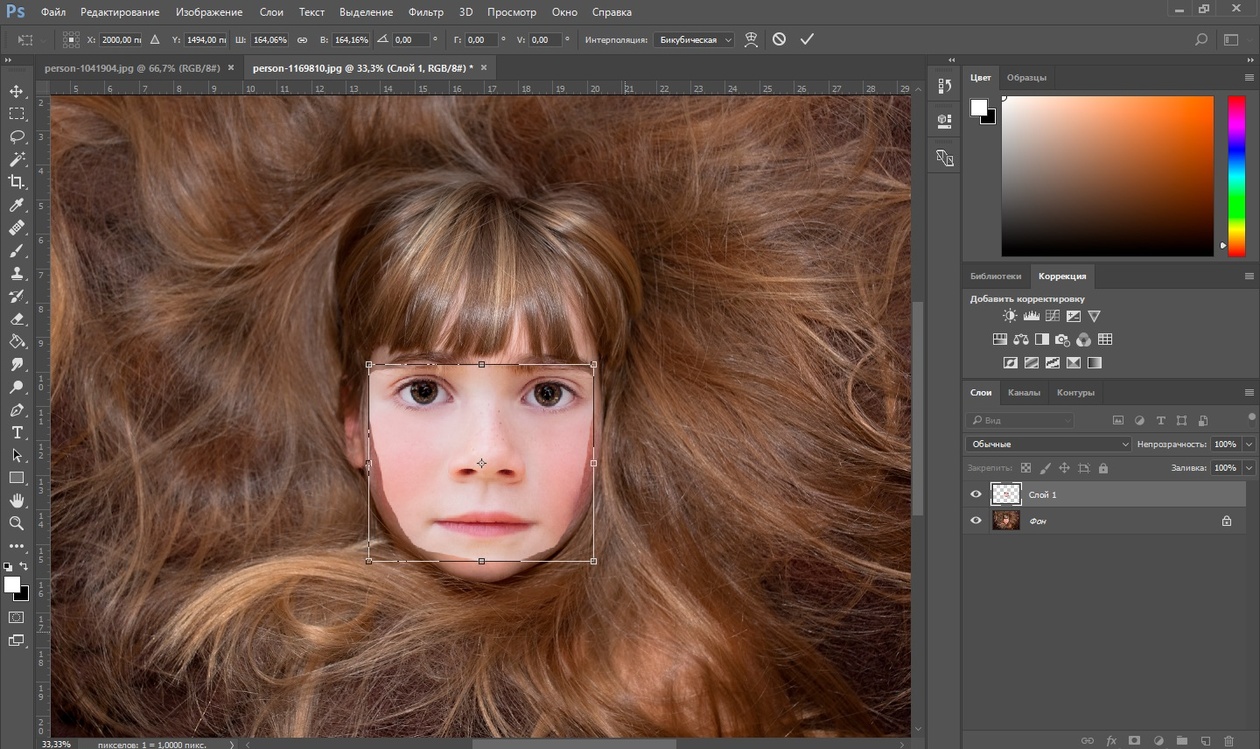Switch to the Каналы tab
The height and width of the screenshot is (749, 1260).
click(x=1023, y=392)
